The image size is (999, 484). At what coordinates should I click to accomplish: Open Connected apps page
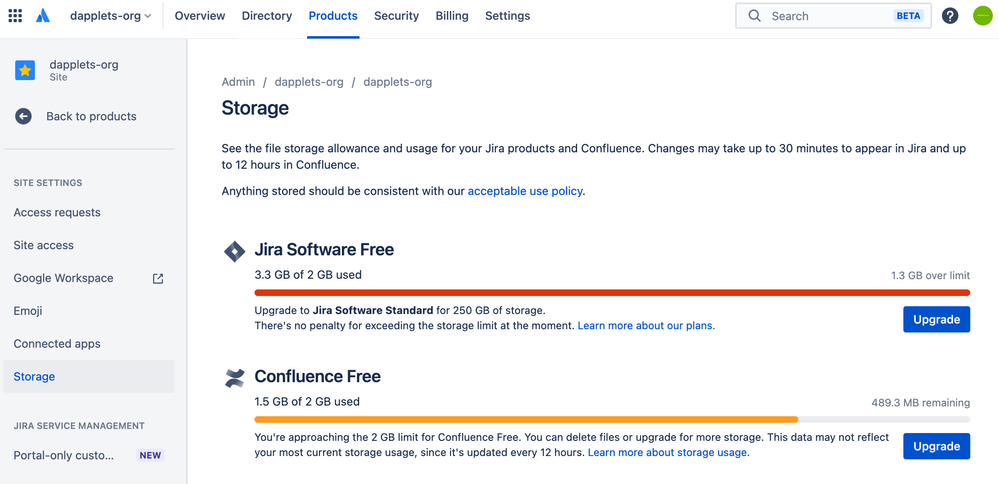tap(89, 344)
